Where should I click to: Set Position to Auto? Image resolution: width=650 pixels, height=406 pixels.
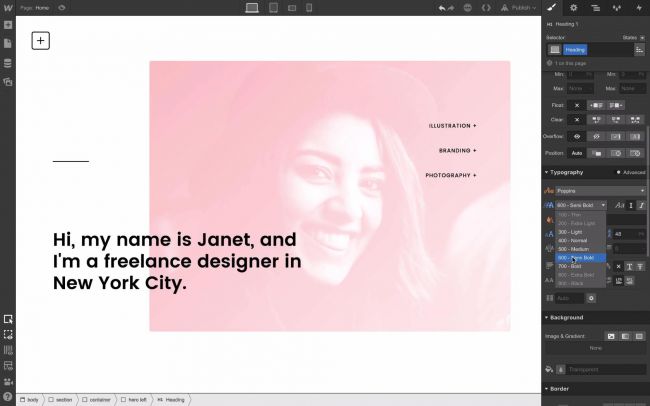click(x=577, y=153)
